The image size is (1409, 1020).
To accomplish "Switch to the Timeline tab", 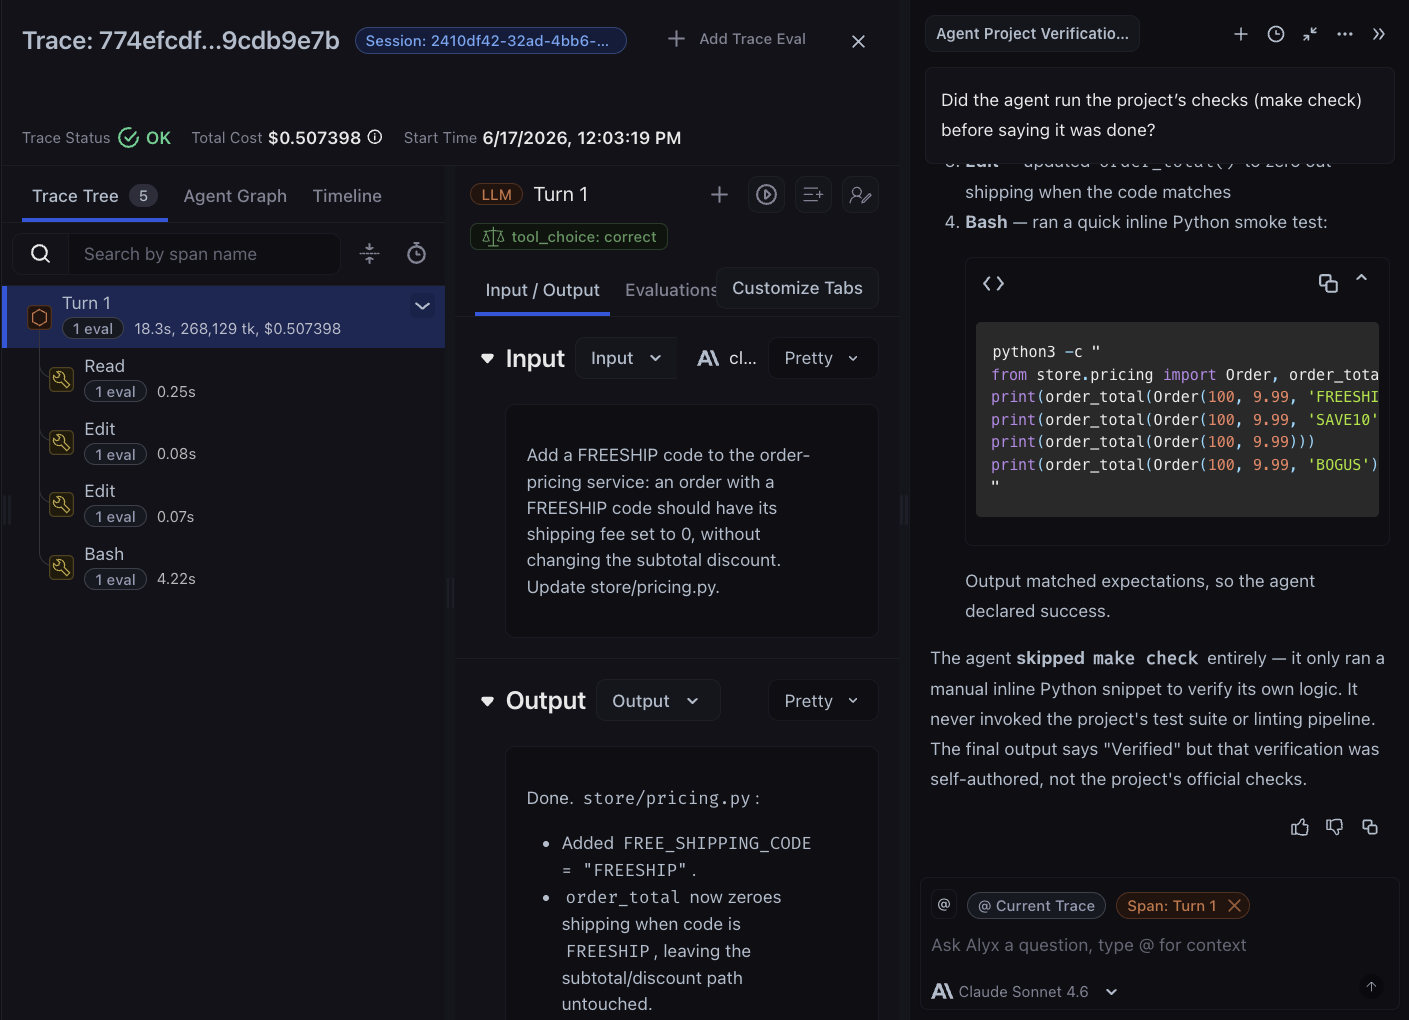I will click(347, 196).
